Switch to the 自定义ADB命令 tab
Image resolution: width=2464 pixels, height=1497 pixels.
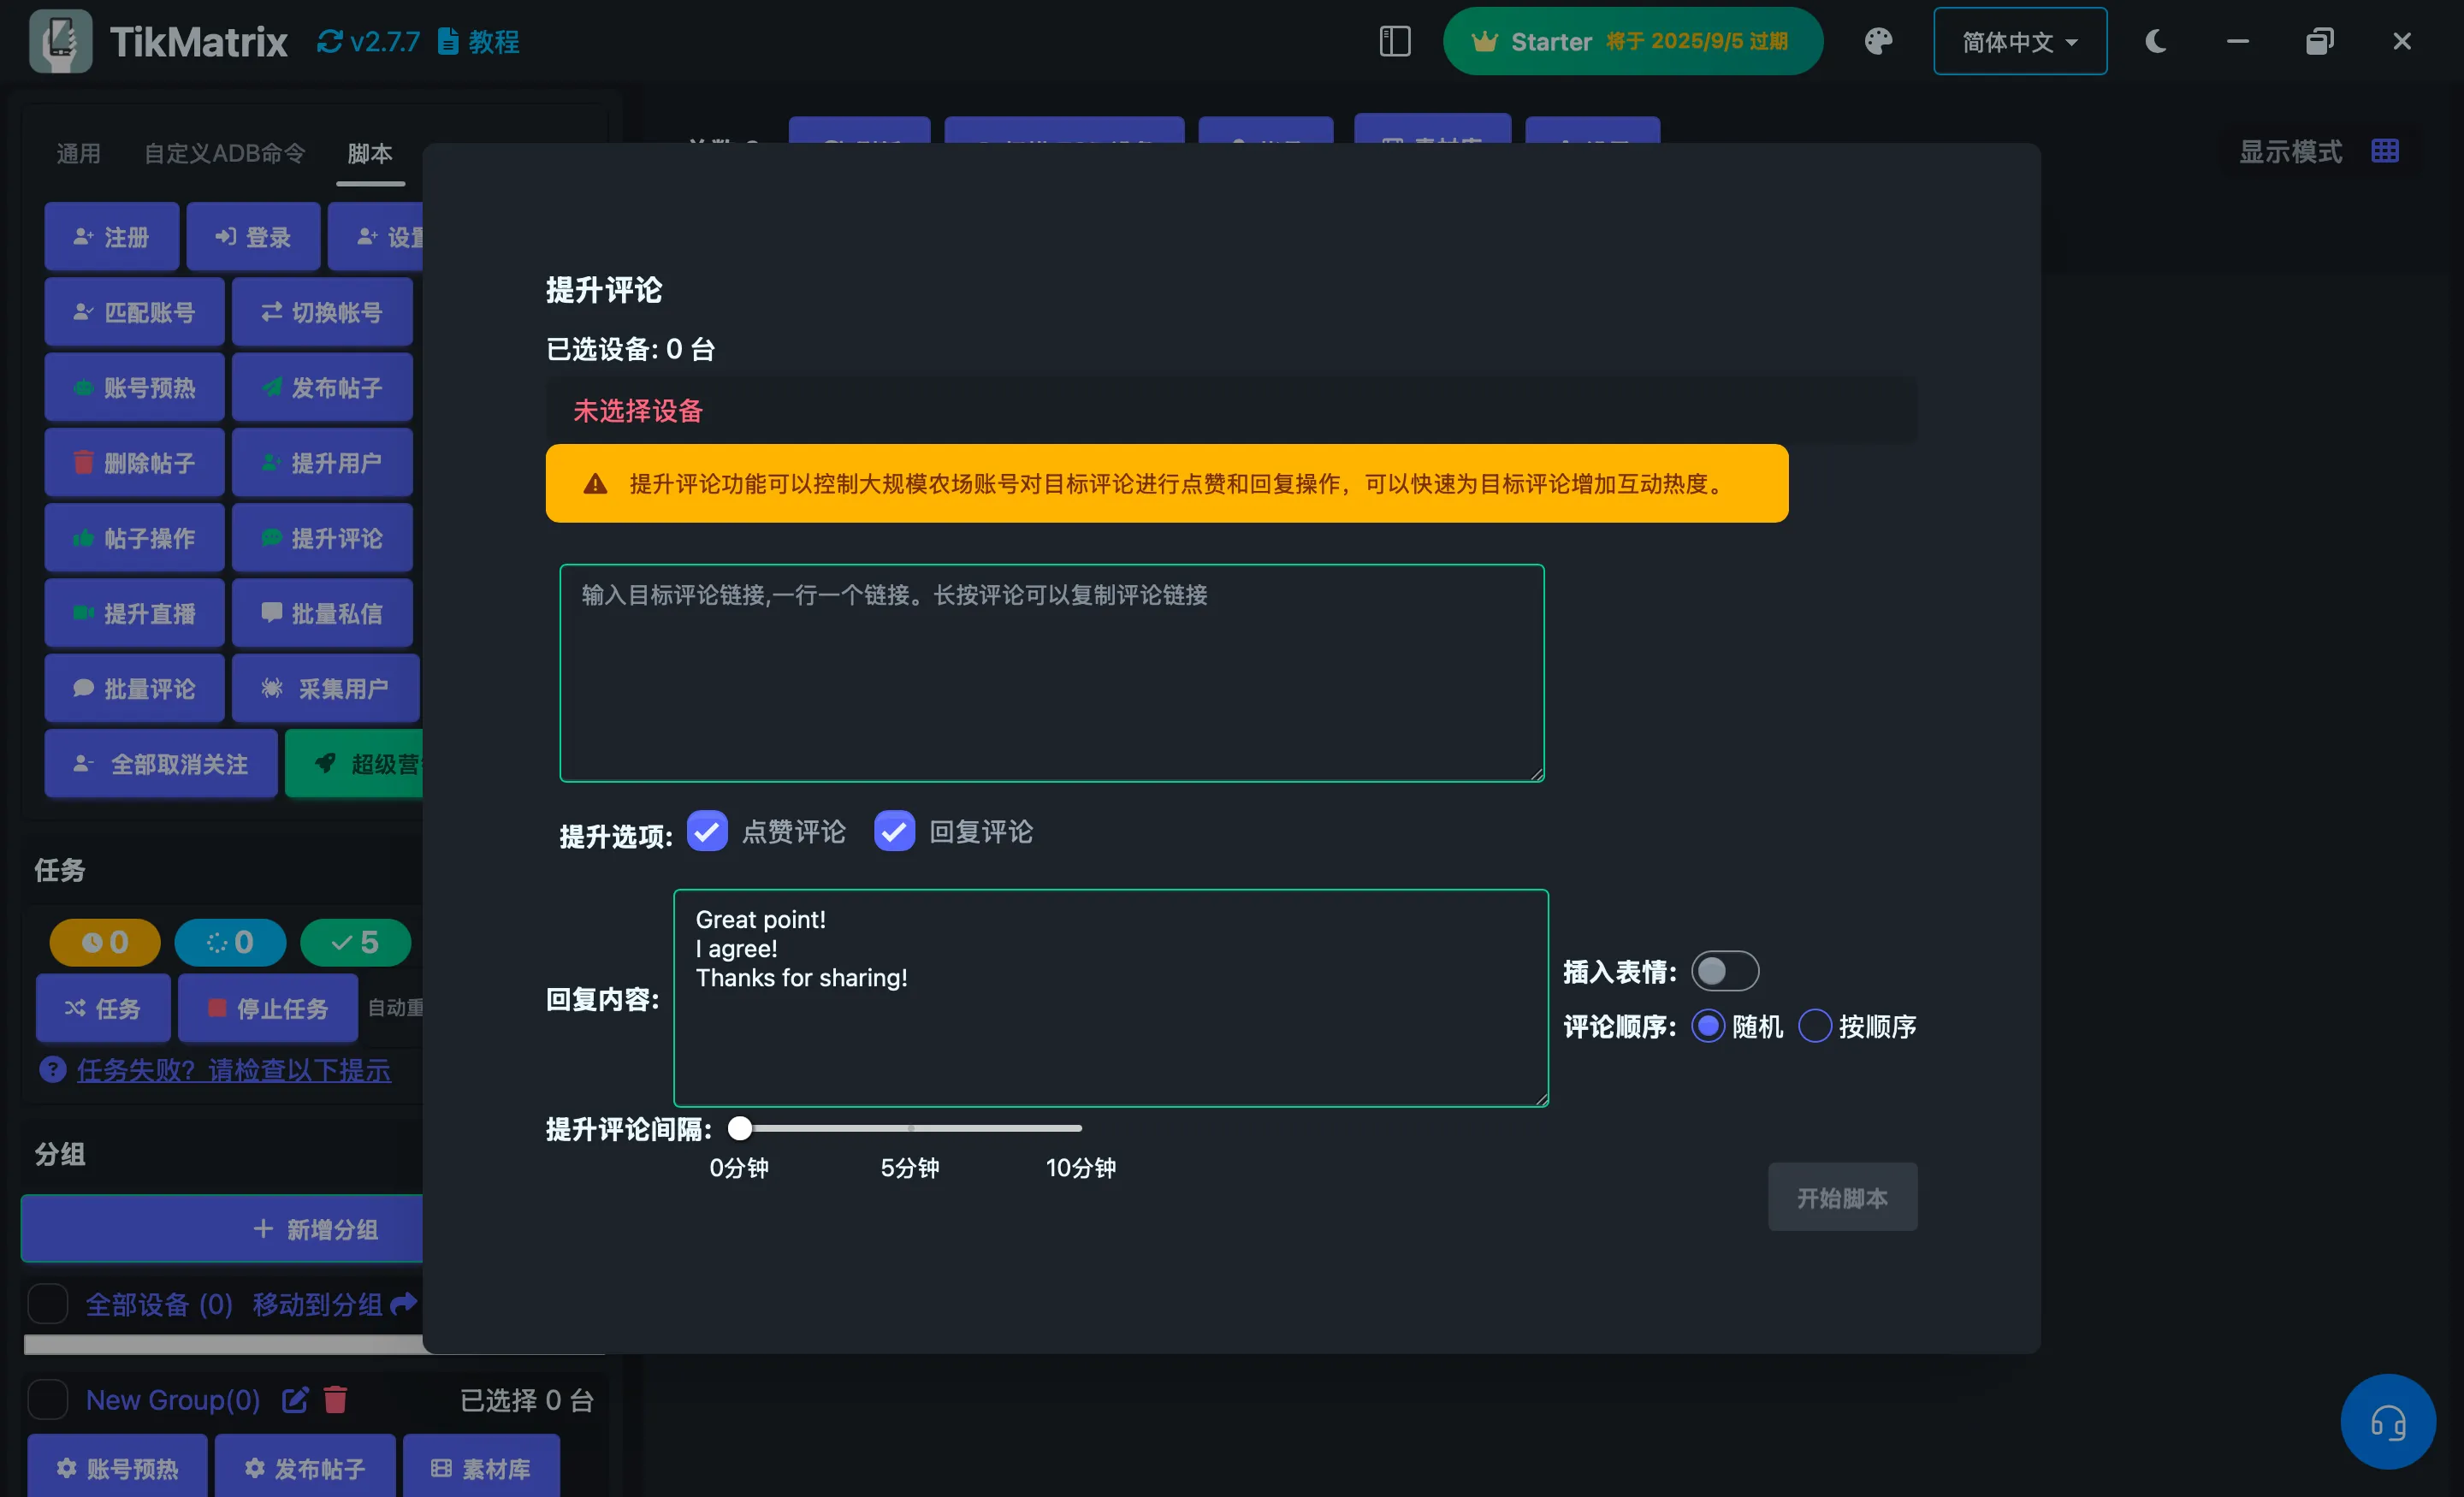224,153
